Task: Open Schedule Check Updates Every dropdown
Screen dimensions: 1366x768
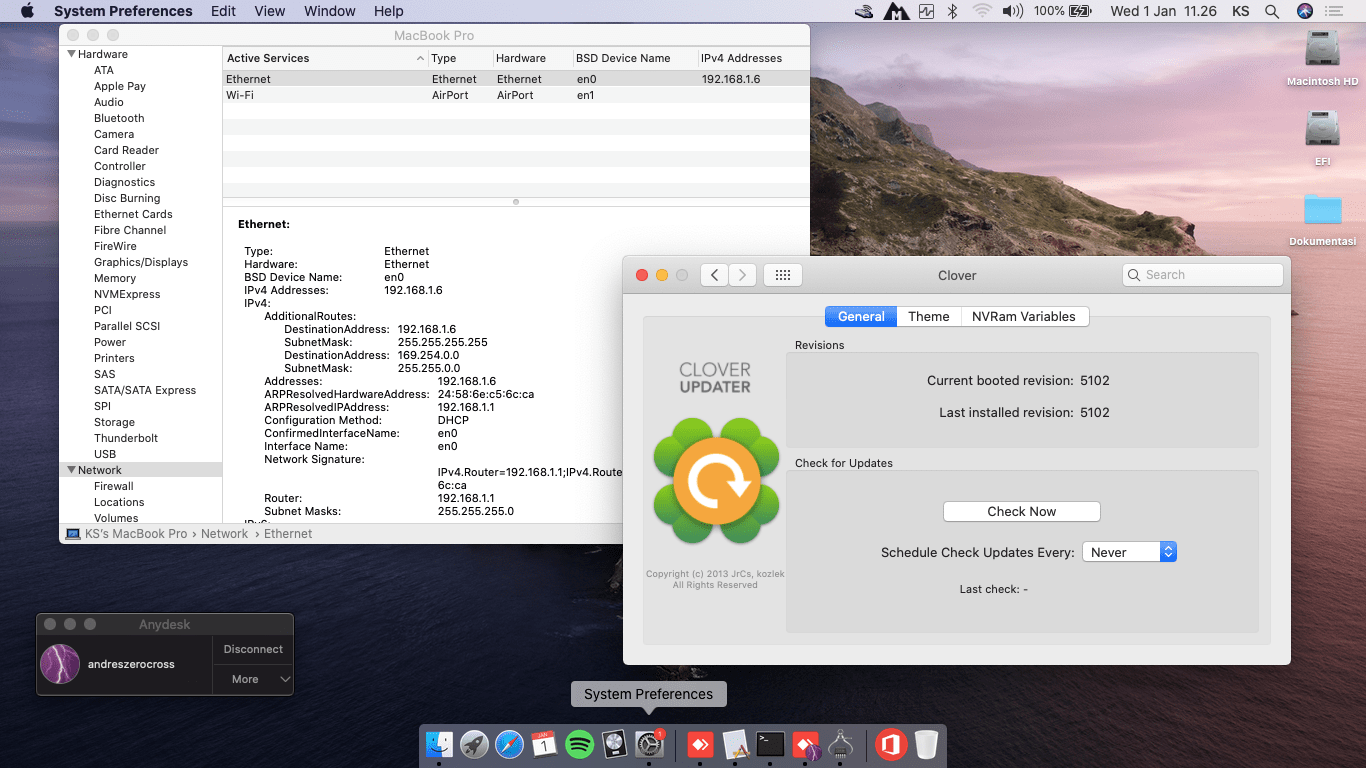Action: click(x=1129, y=552)
